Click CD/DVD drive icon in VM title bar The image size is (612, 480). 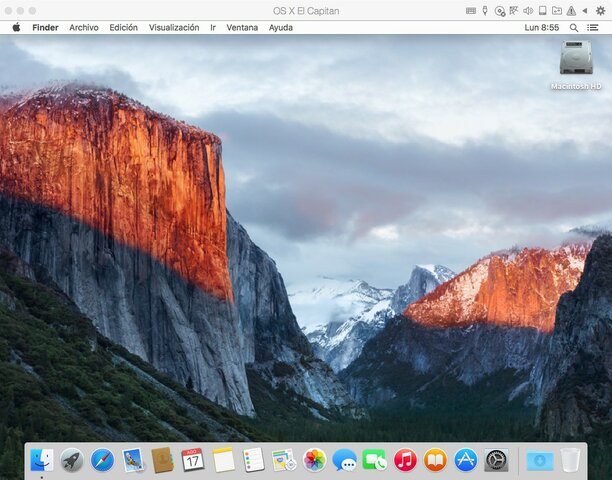(500, 11)
